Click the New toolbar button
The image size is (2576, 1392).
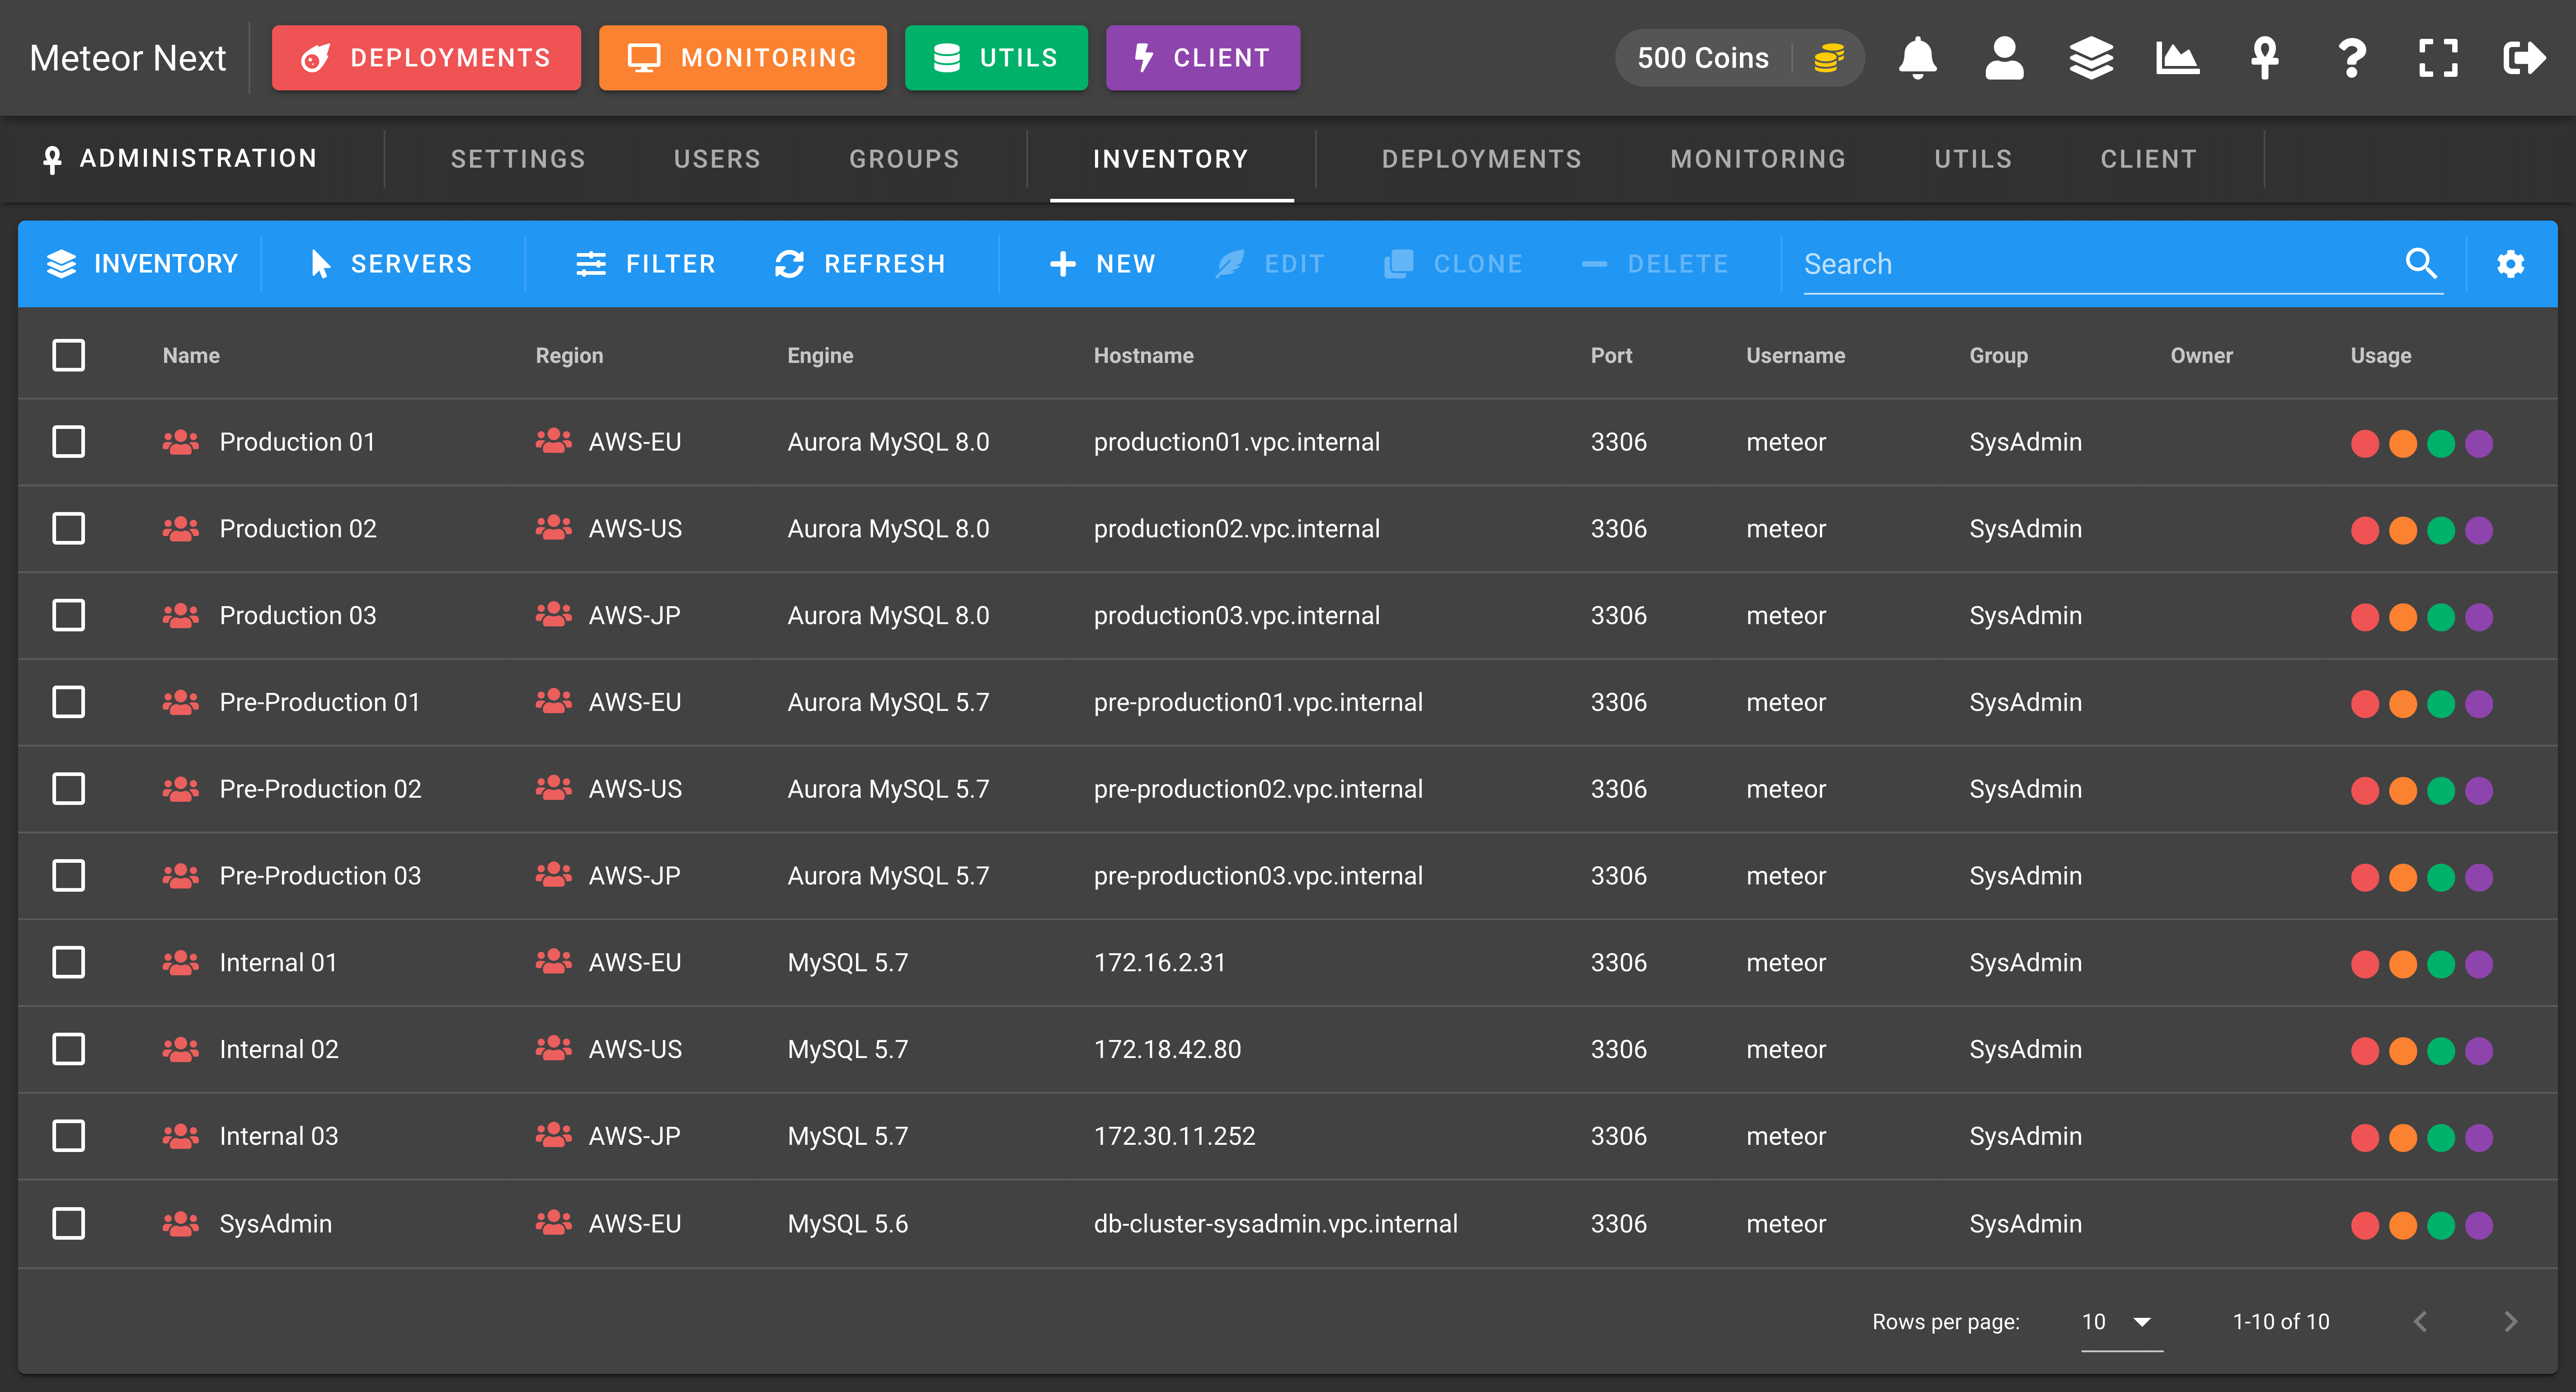[1103, 264]
